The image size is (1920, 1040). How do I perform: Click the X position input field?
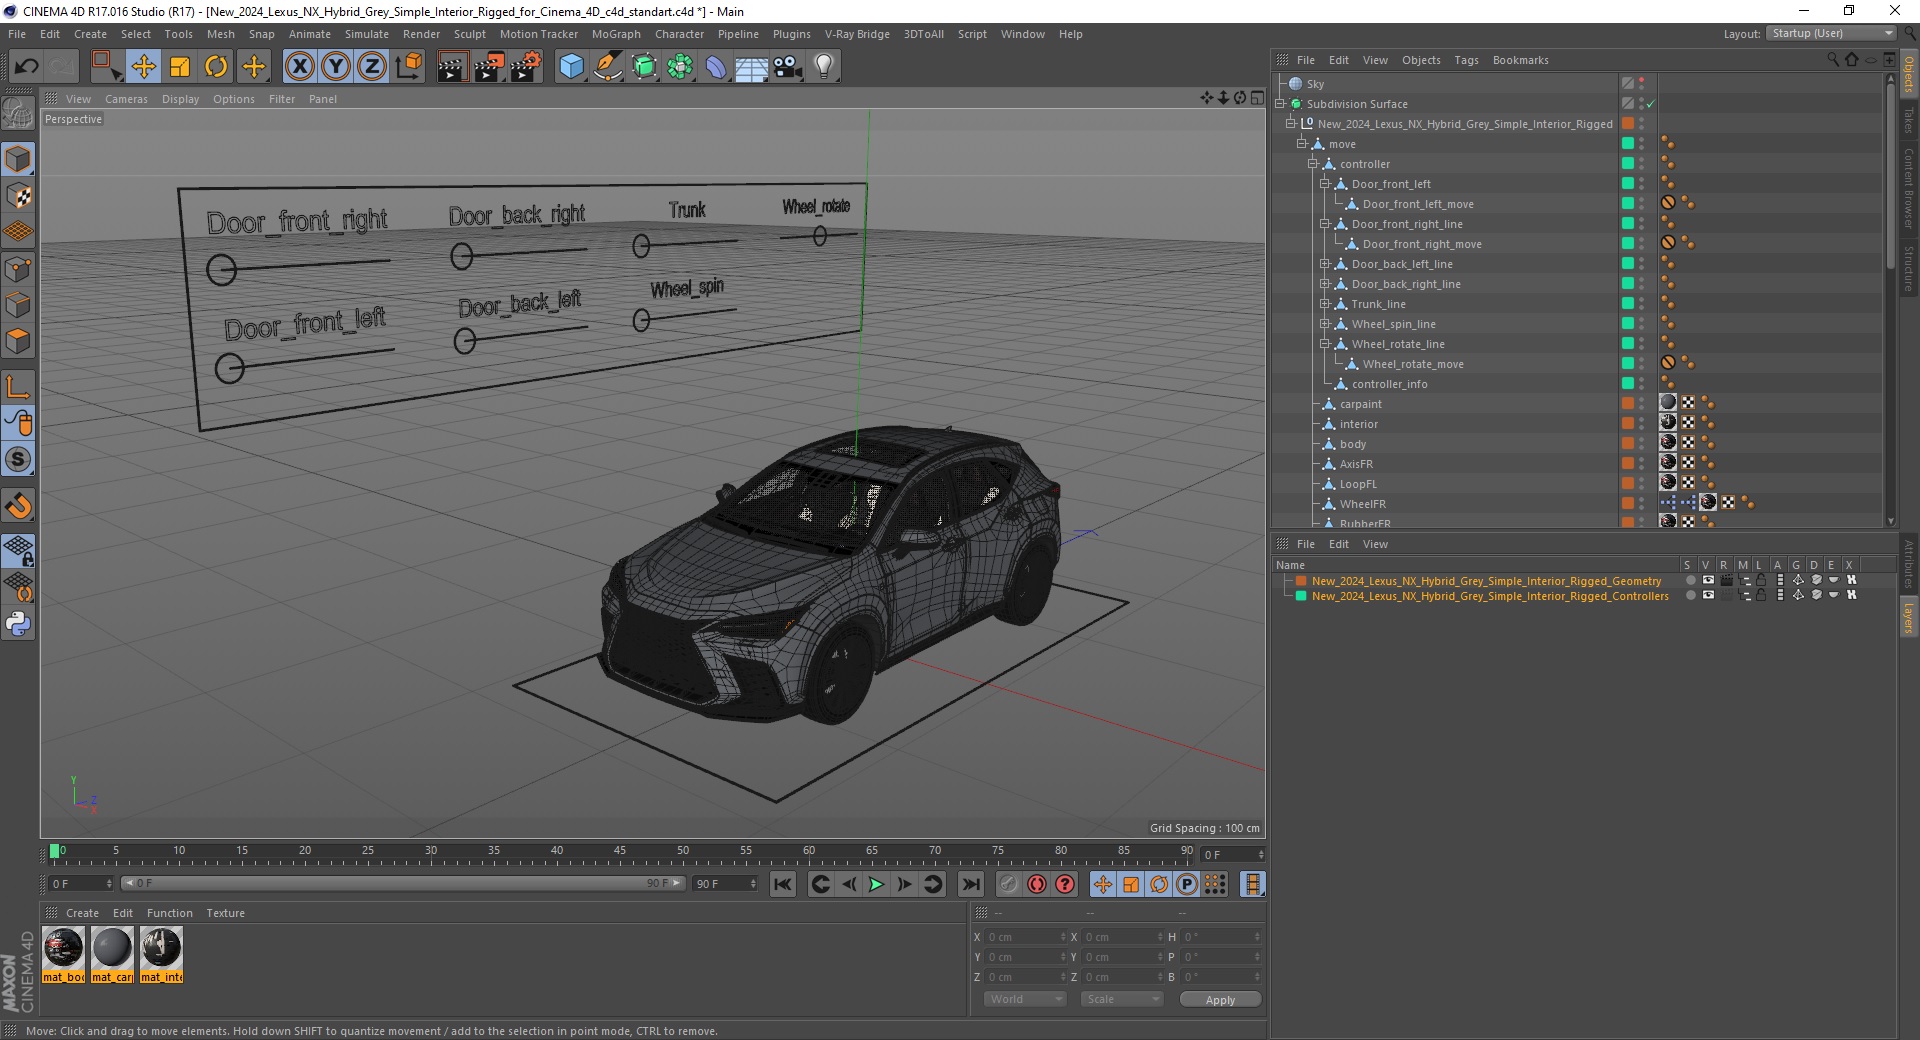tap(1026, 937)
